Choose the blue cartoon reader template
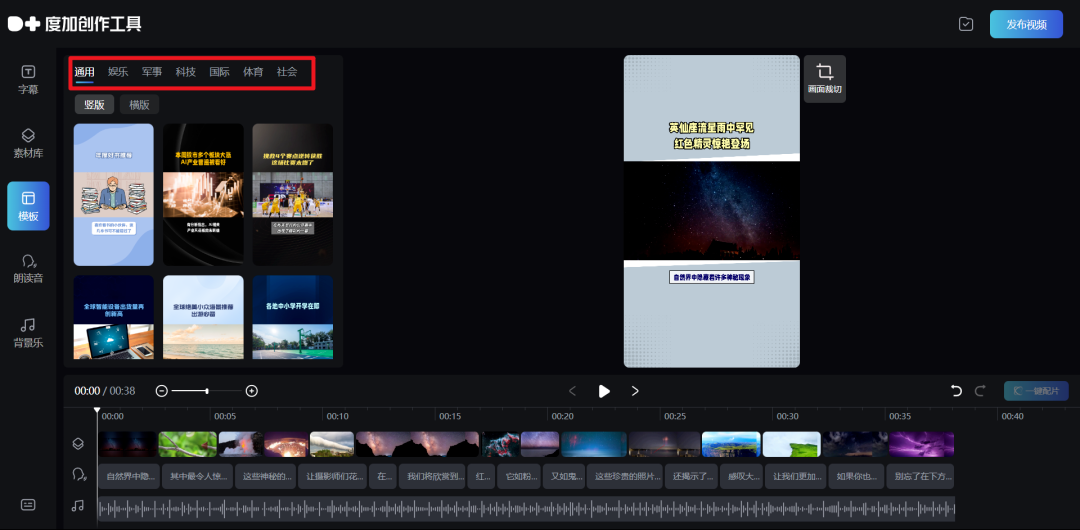Screen dimensions: 1080x530 point(114,194)
